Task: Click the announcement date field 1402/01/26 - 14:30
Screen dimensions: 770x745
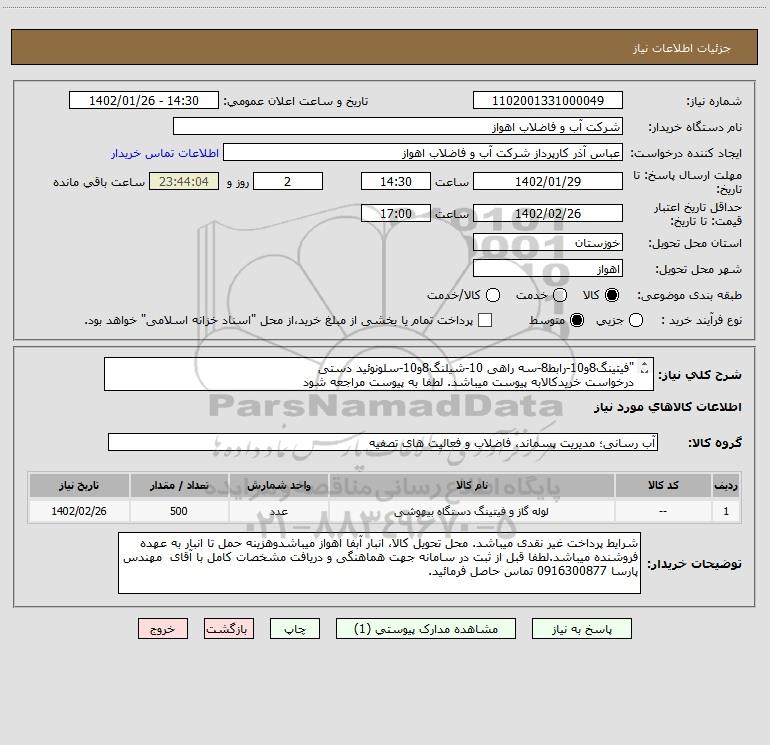Action: tap(144, 100)
